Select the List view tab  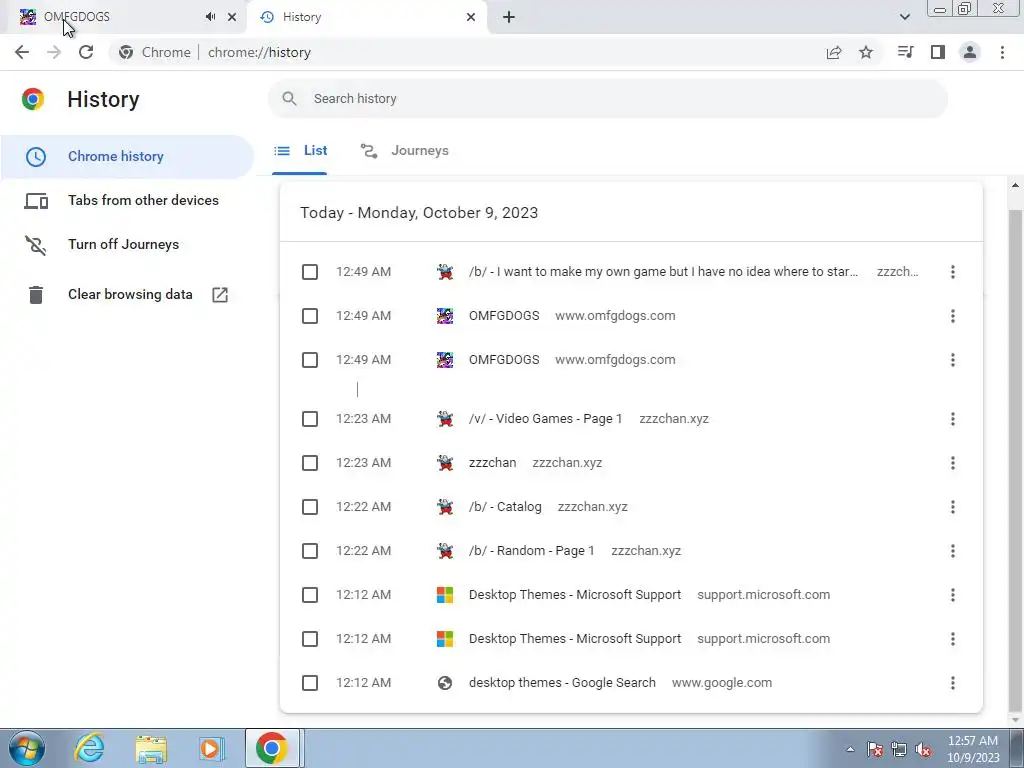(300, 151)
